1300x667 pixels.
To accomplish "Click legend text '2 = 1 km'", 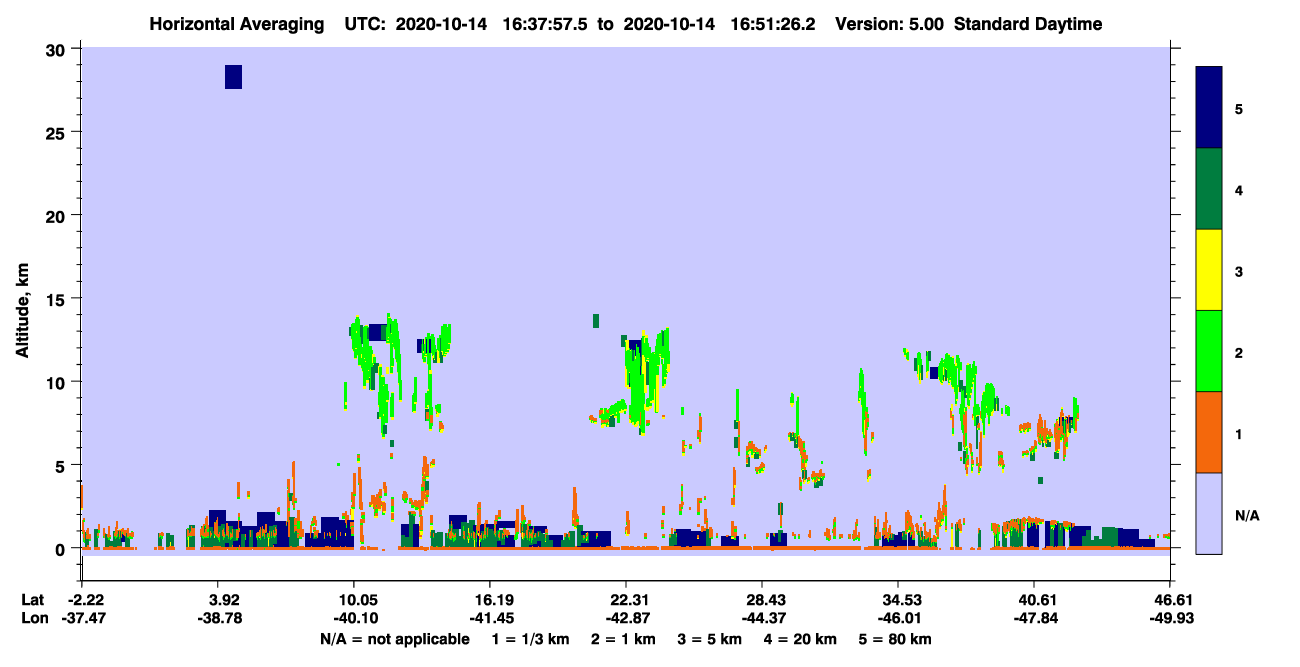I will (x=624, y=639).
